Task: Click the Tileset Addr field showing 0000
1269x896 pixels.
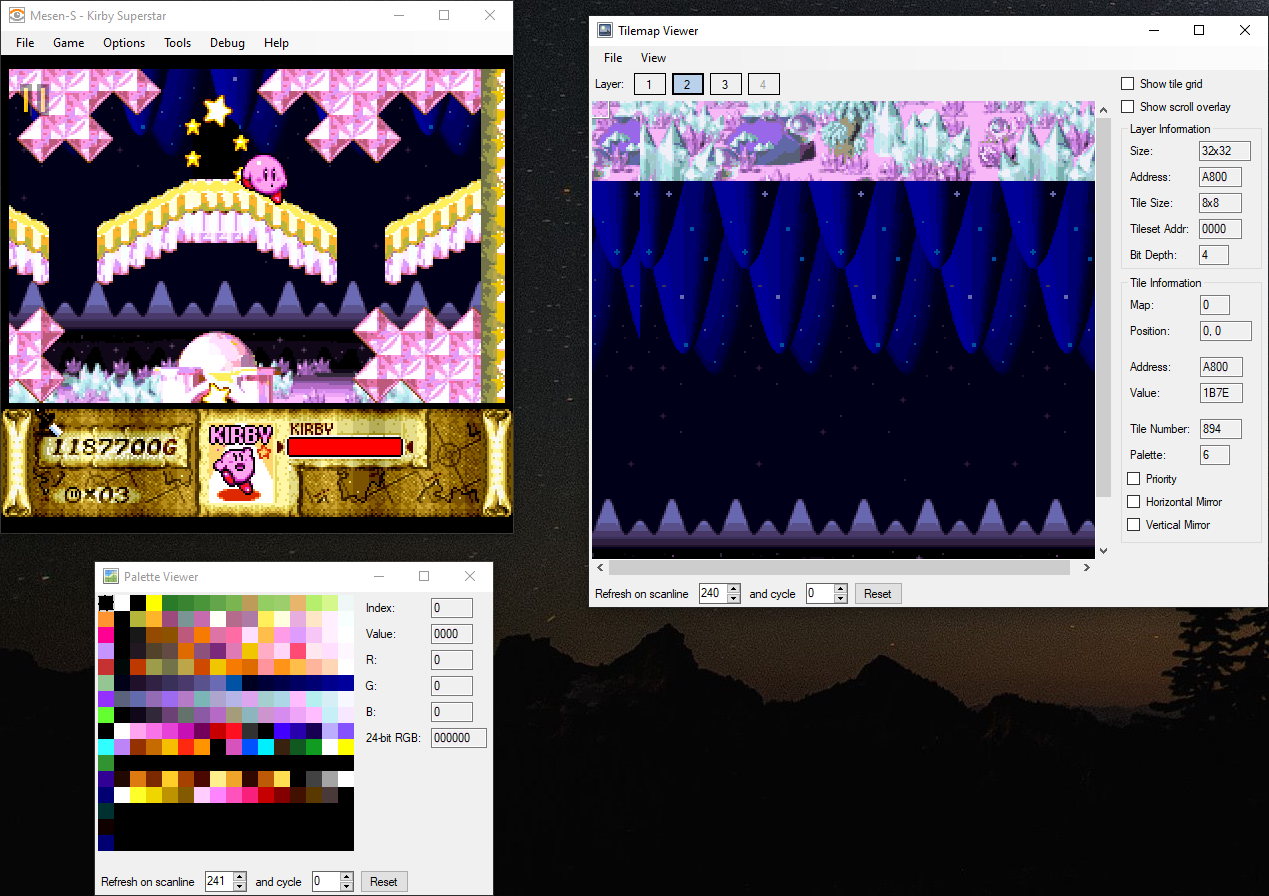Action: [1220, 229]
